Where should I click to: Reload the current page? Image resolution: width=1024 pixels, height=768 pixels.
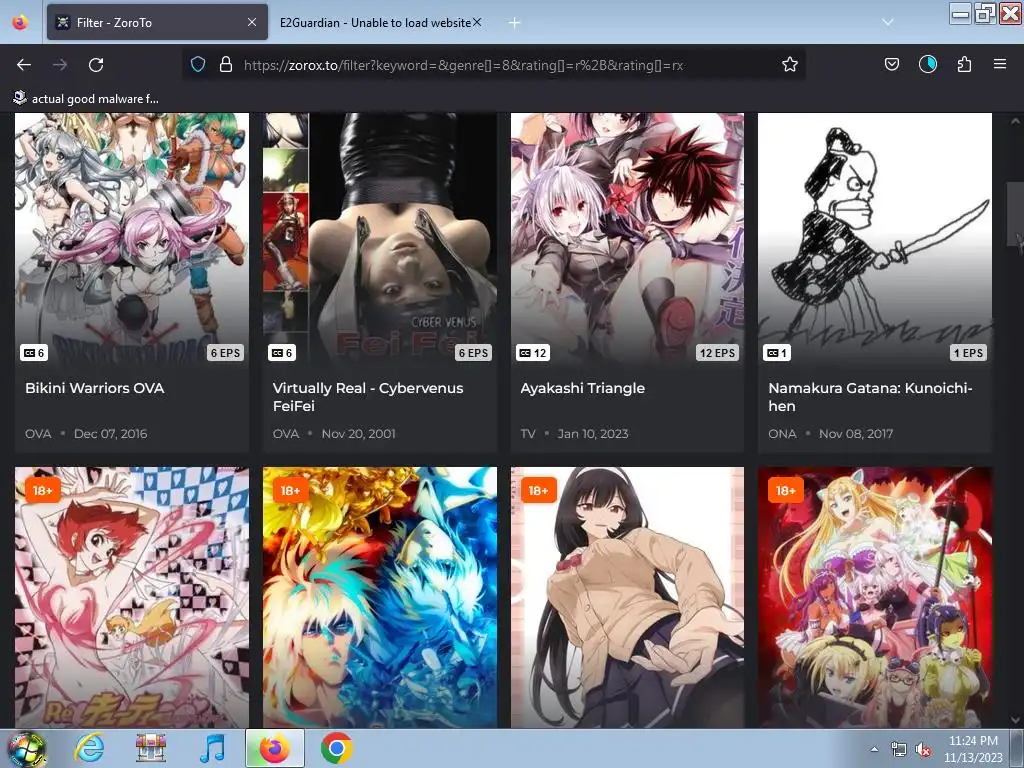click(x=96, y=65)
